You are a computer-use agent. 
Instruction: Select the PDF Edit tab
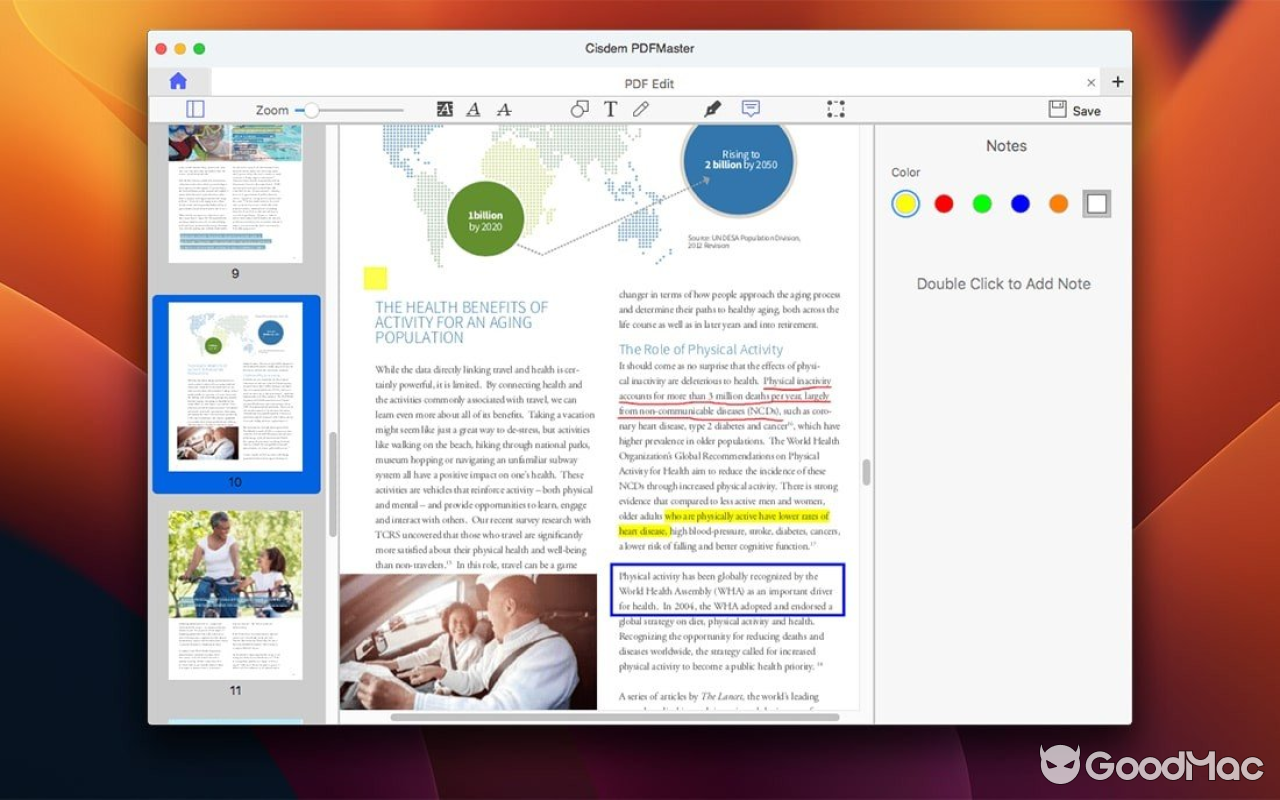pos(649,83)
